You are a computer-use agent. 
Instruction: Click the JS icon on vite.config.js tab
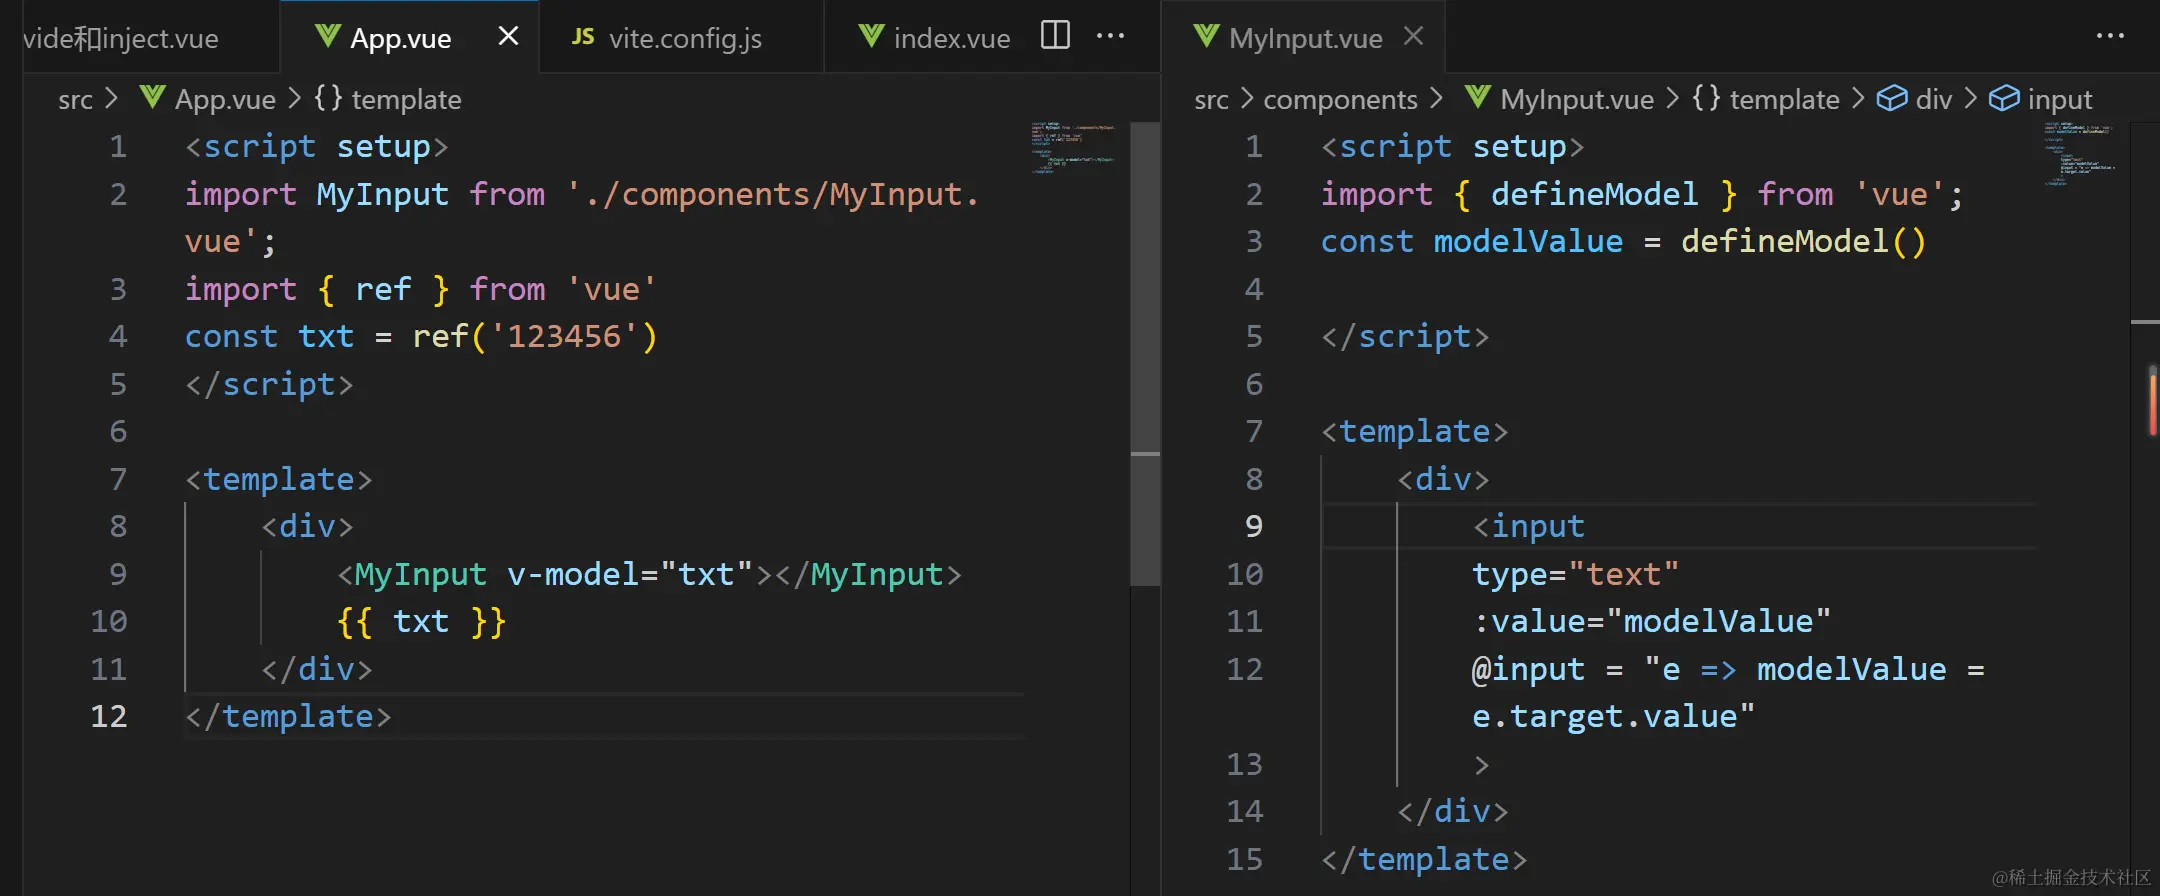[583, 37]
